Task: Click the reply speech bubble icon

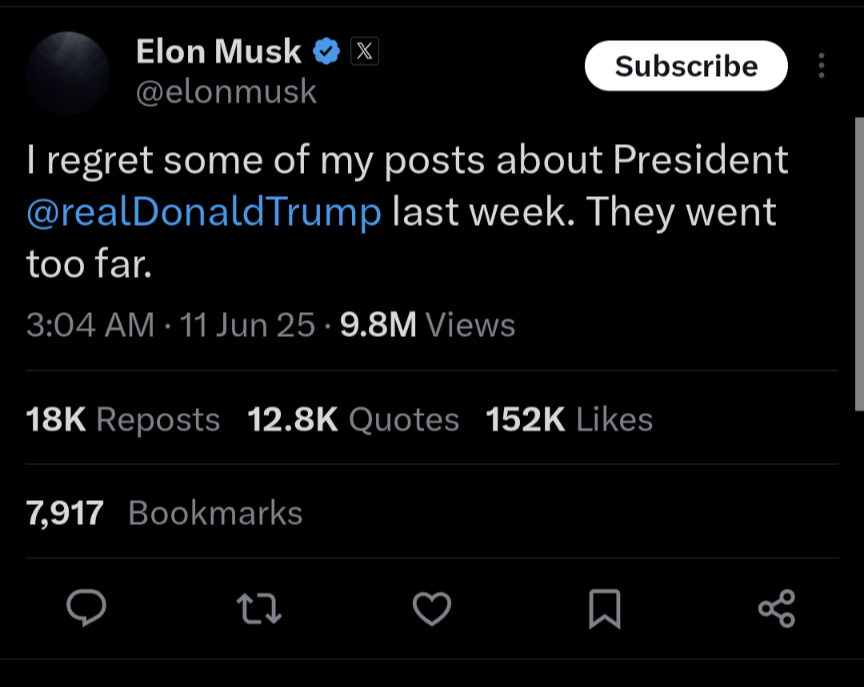Action: 87,607
